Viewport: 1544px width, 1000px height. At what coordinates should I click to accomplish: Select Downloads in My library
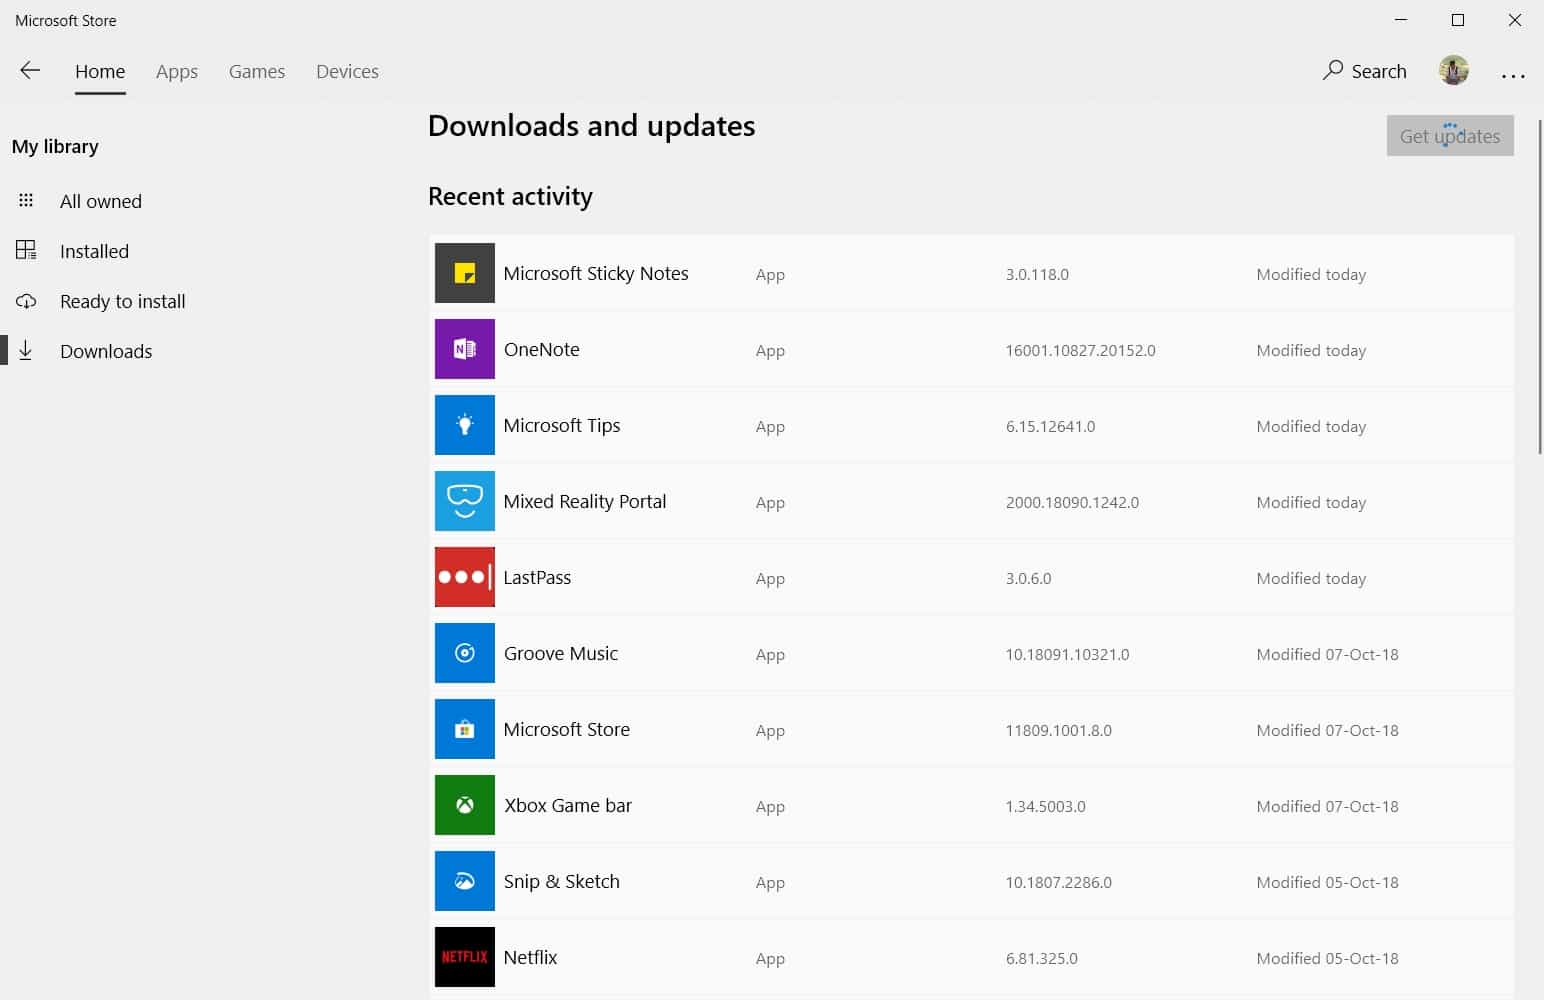pos(106,351)
